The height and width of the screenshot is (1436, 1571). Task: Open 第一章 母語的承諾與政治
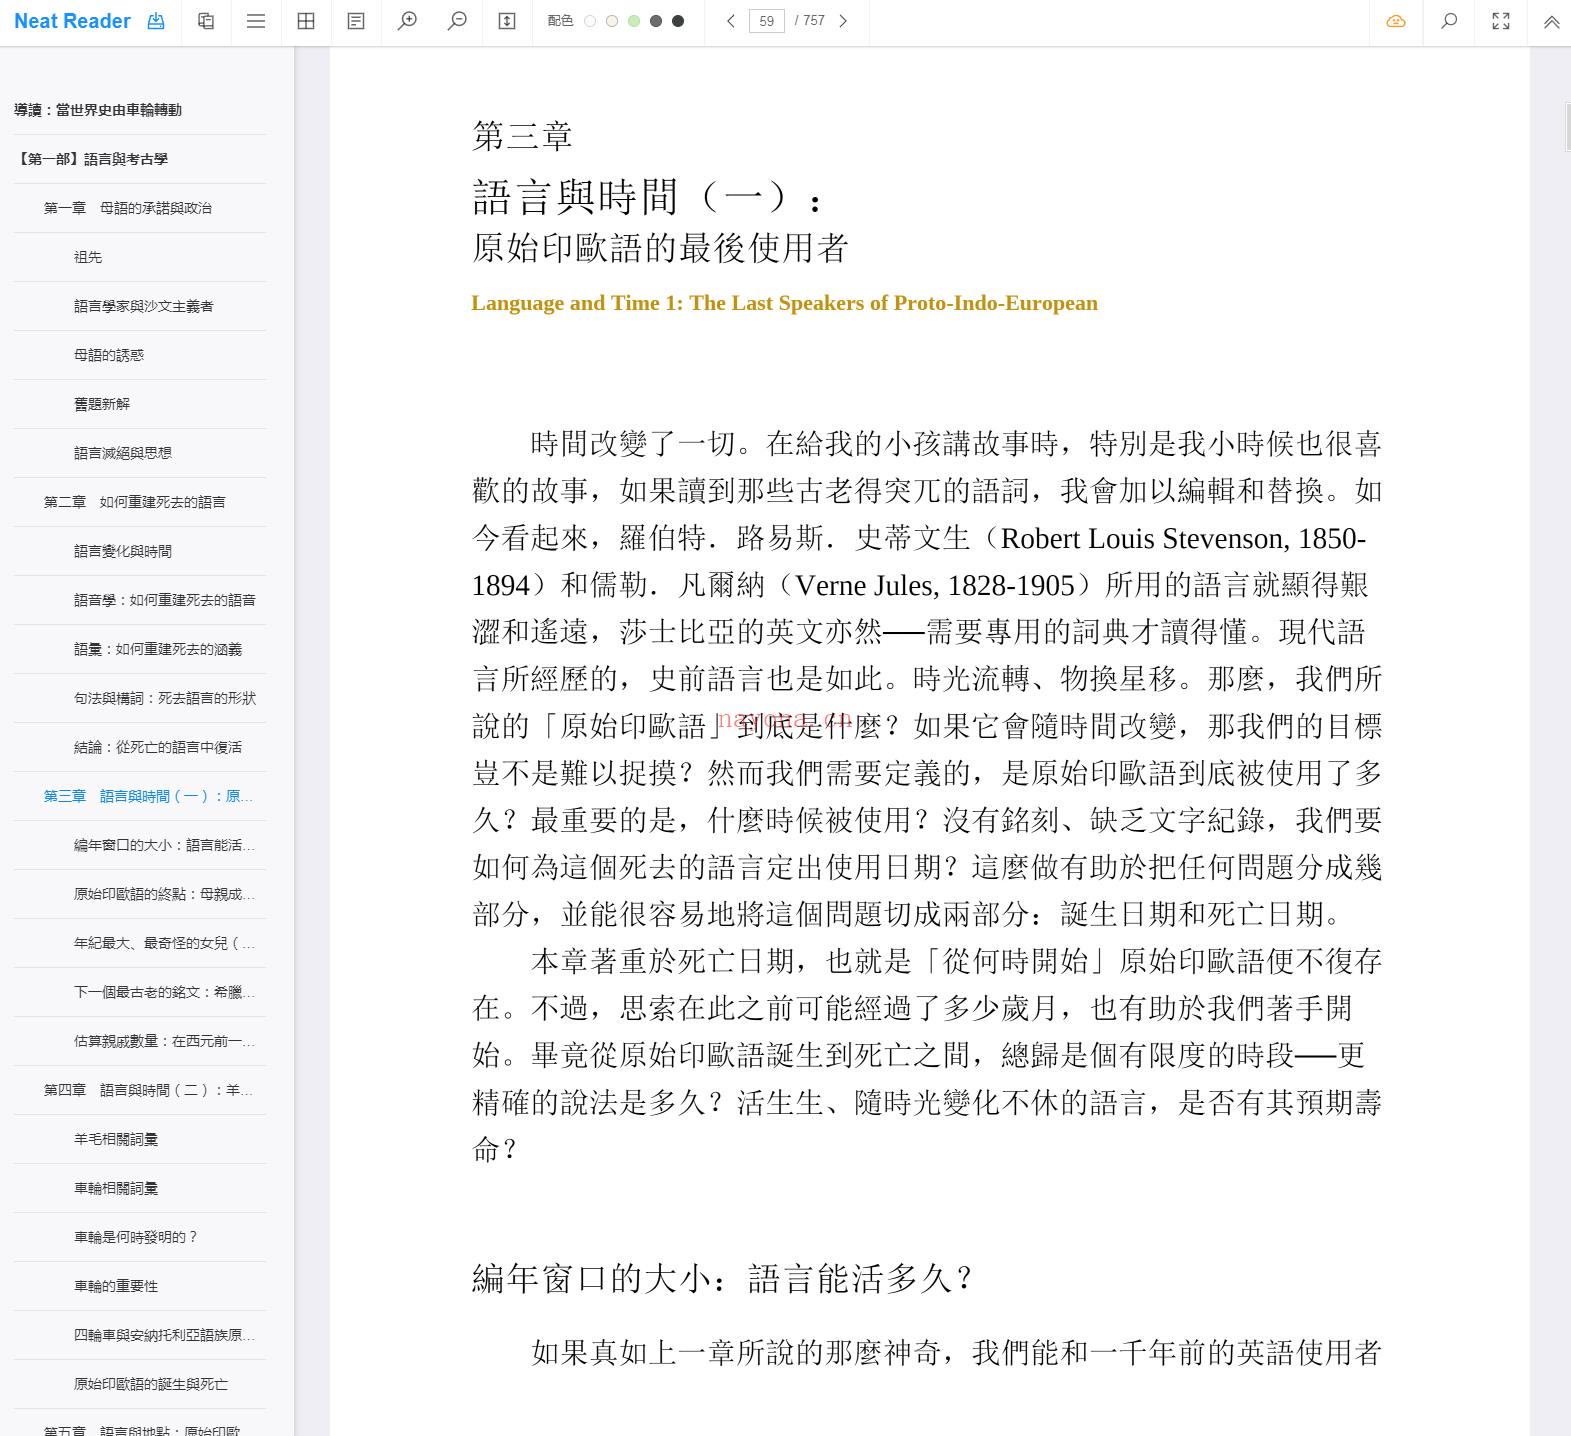coord(128,208)
